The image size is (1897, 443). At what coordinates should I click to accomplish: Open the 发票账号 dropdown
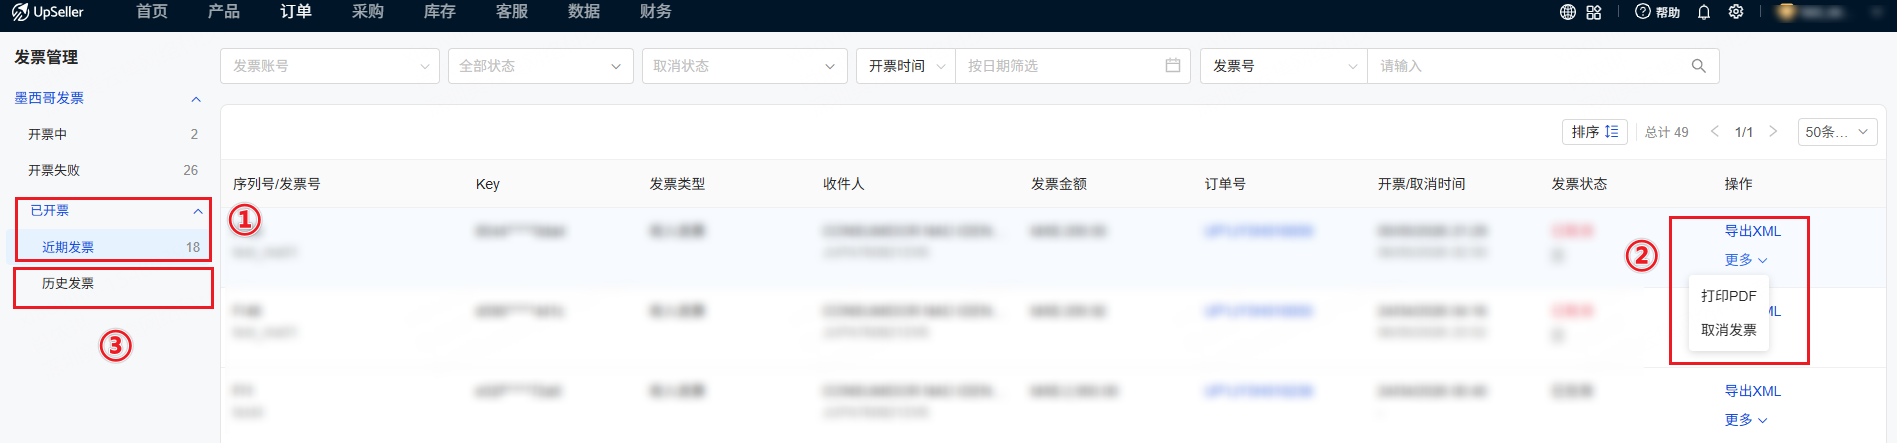330,66
